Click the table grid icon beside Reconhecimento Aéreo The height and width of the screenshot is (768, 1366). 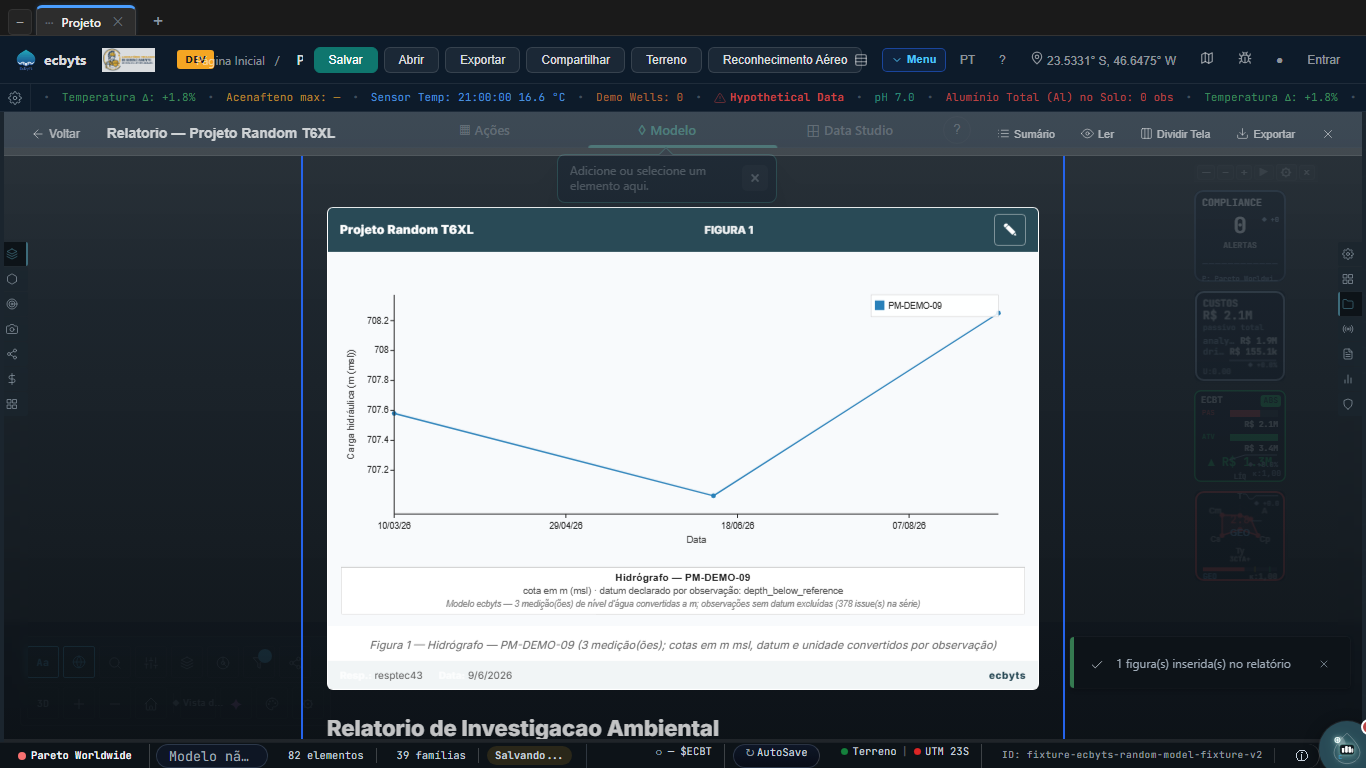click(x=860, y=60)
